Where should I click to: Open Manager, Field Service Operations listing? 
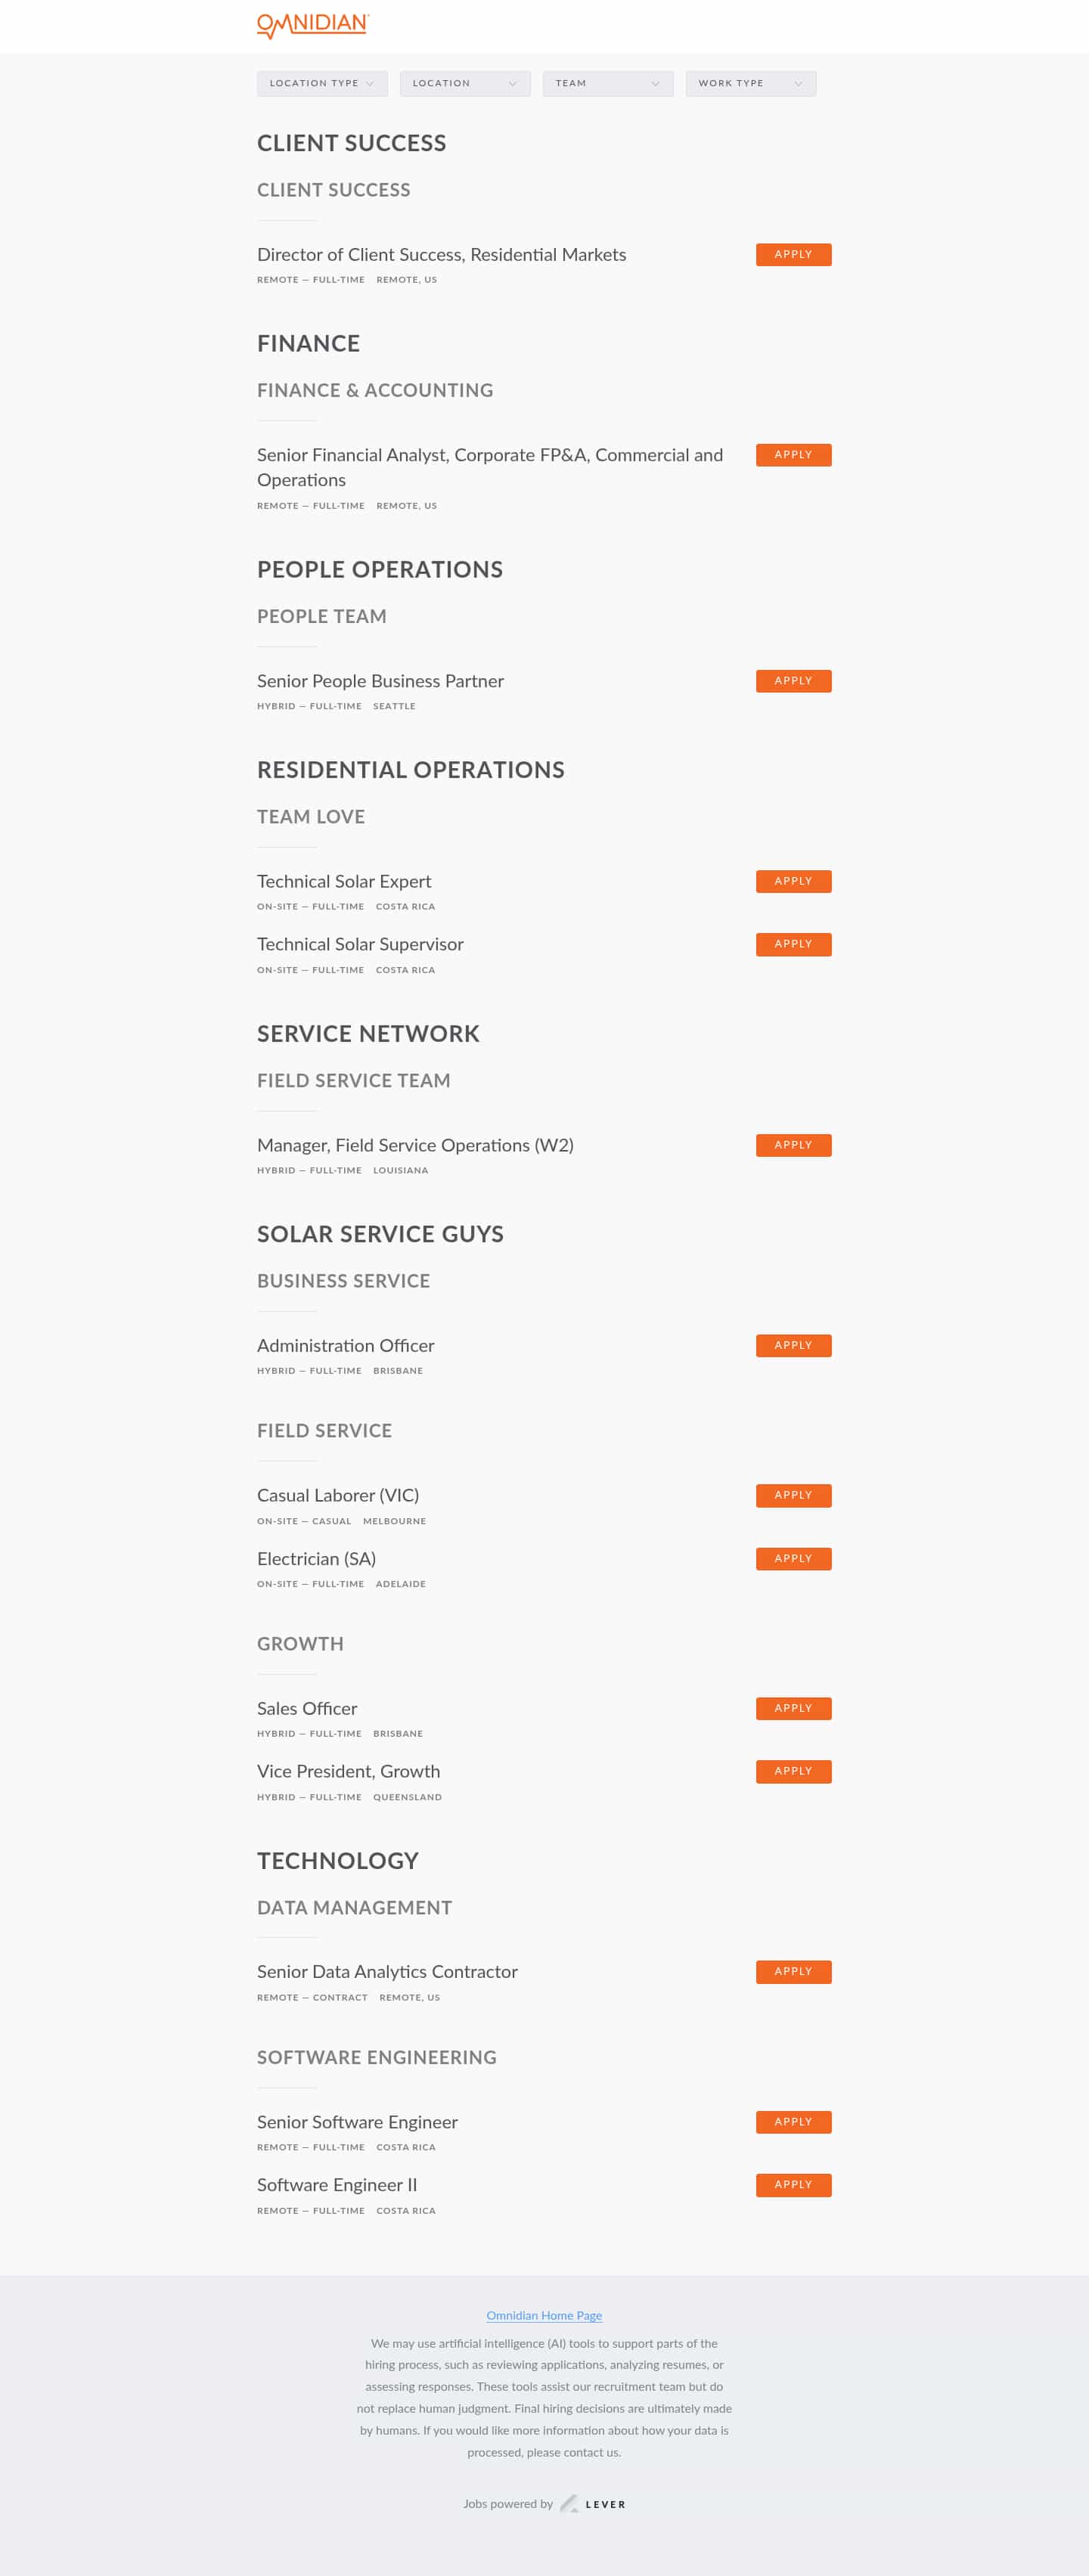(x=415, y=1145)
